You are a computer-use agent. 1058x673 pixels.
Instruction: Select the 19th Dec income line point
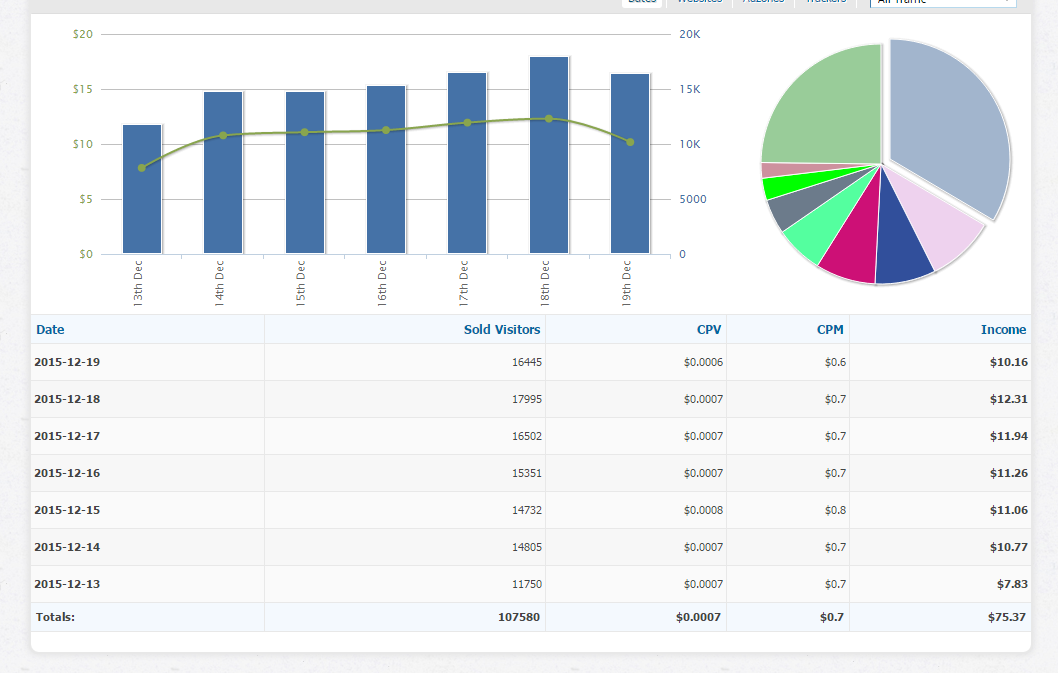click(x=630, y=142)
